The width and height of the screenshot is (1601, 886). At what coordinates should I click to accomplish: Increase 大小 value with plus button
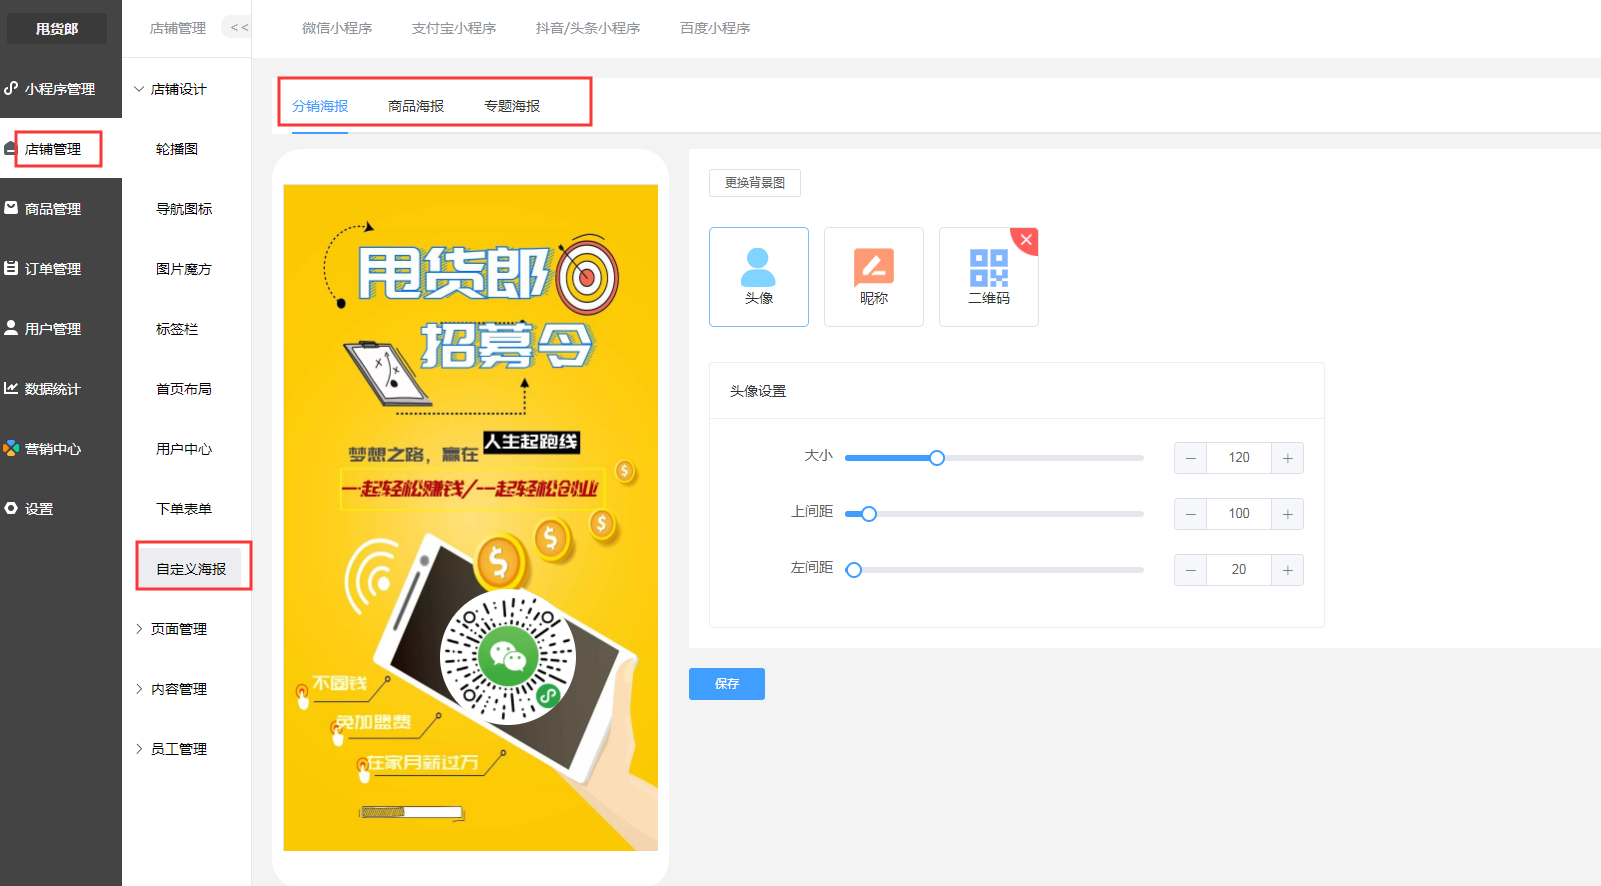point(1287,458)
